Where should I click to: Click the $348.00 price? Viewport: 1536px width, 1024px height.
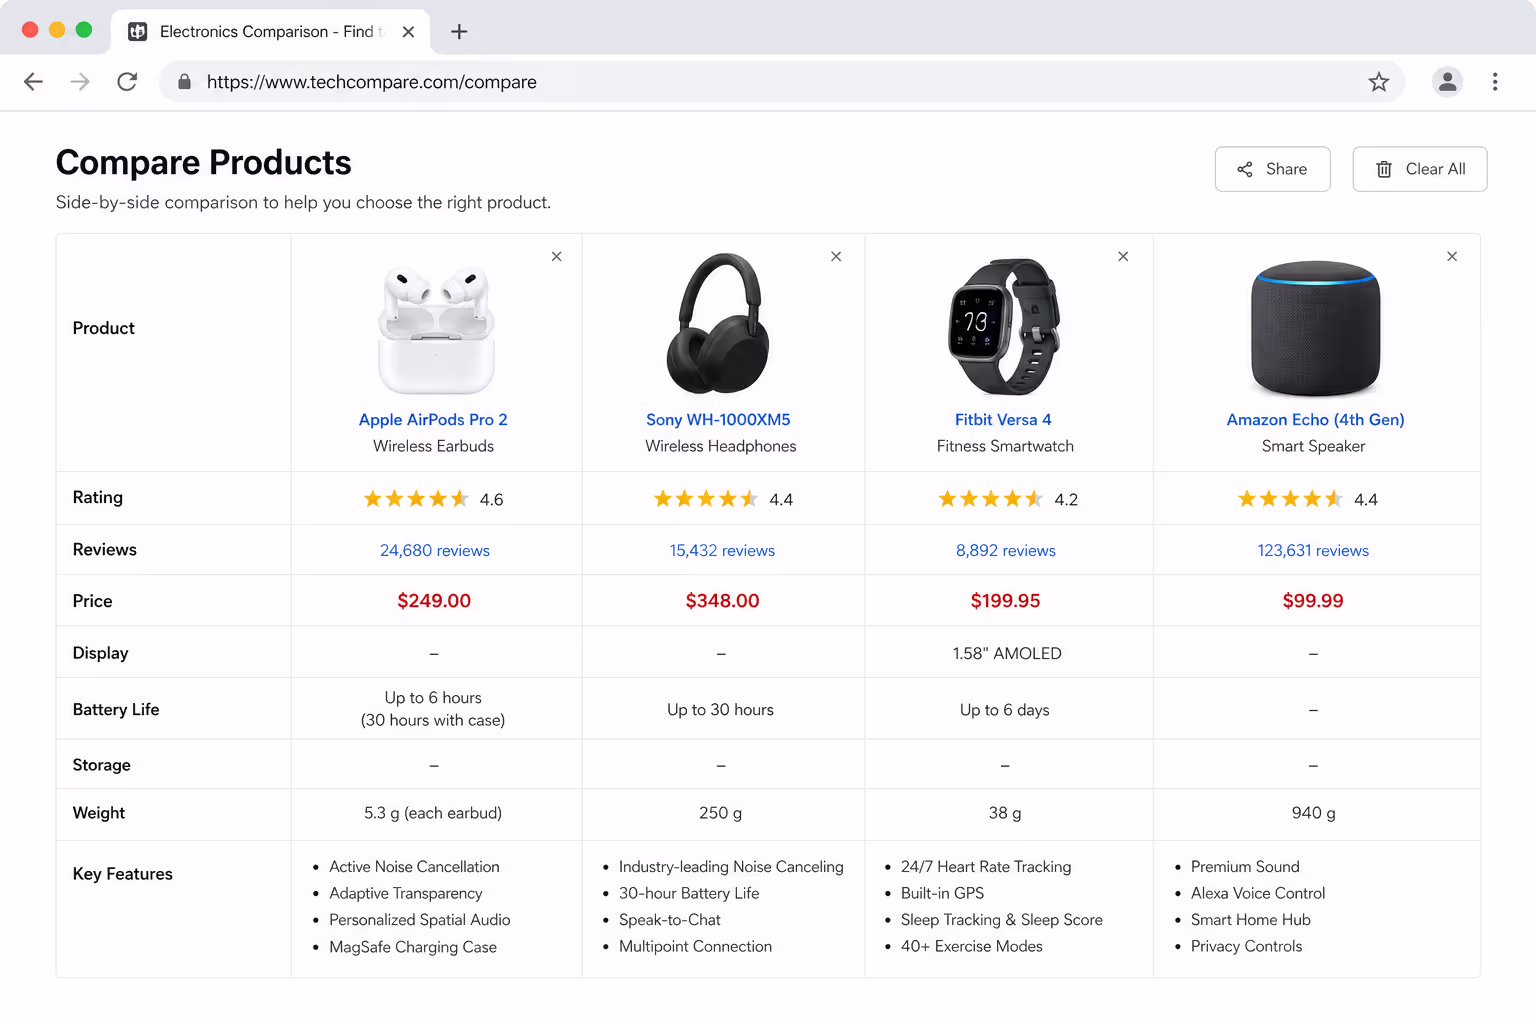722,601
